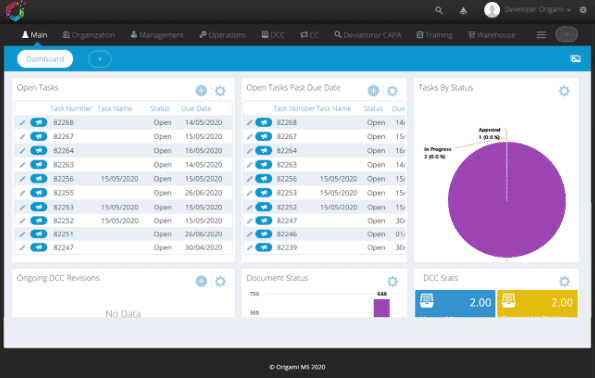Sort Open Tasks by Due Date column

pyautogui.click(x=196, y=109)
